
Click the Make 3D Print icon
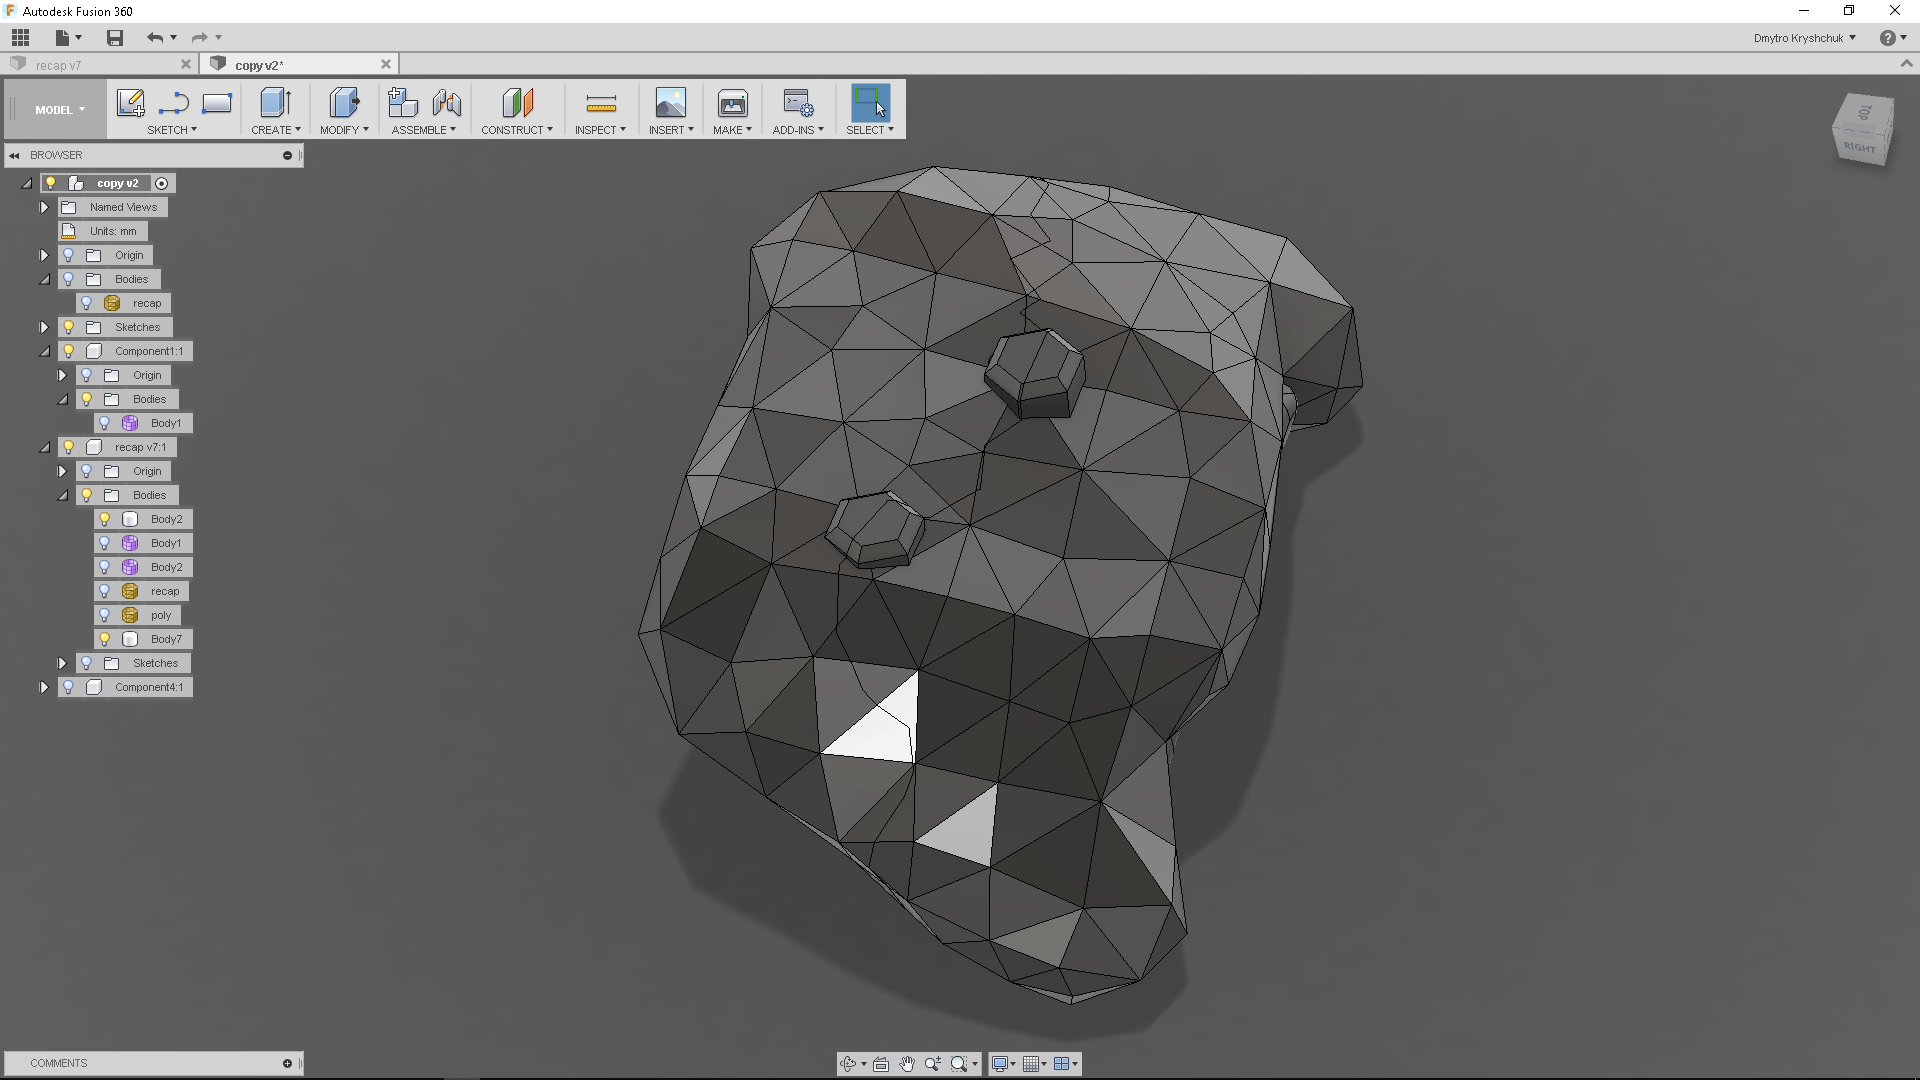(x=733, y=103)
